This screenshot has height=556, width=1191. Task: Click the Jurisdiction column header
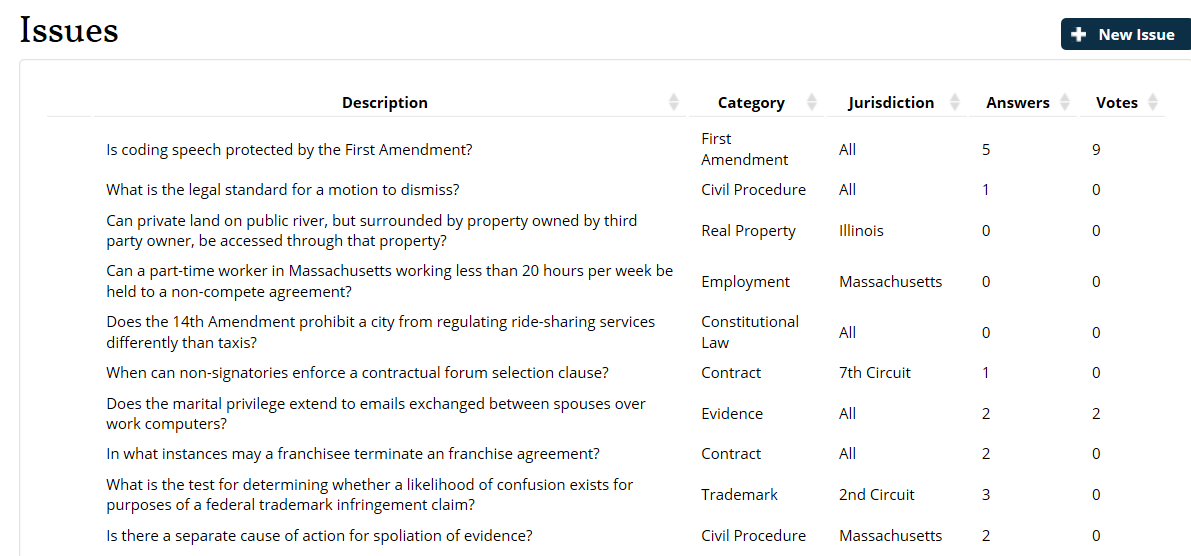891,103
